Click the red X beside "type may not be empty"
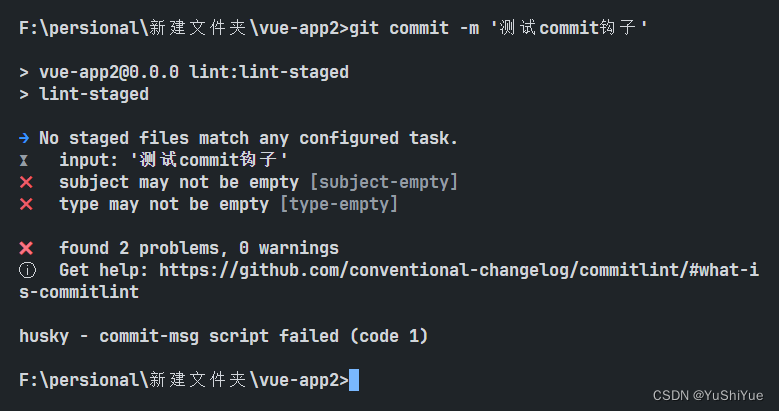 pyautogui.click(x=26, y=204)
